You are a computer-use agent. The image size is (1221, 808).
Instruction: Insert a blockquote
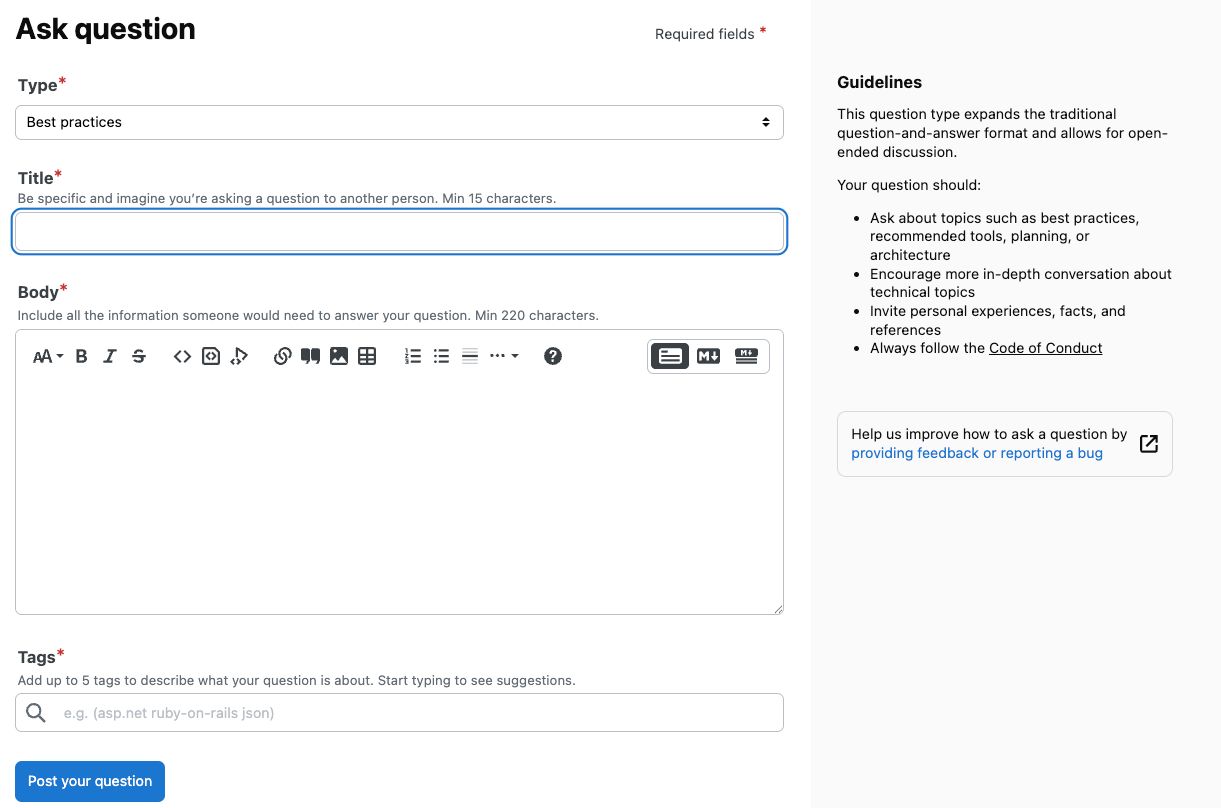tap(311, 356)
